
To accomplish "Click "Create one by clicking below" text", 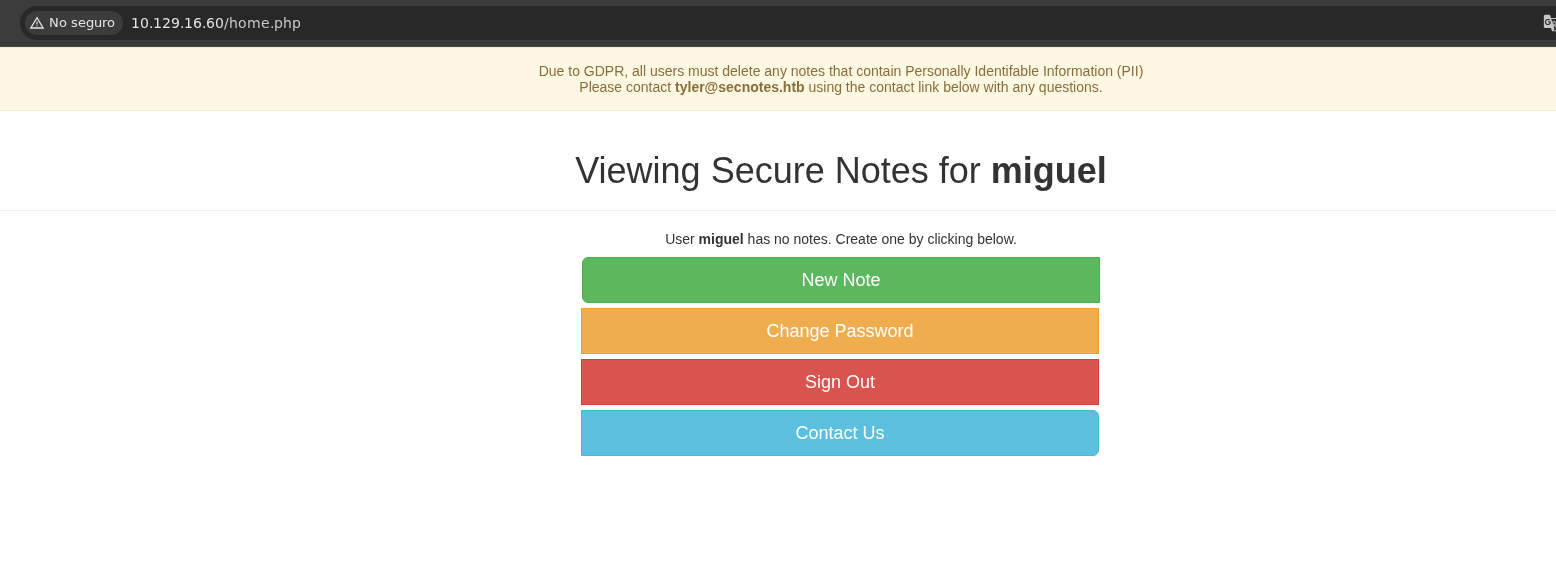I will [x=926, y=239].
